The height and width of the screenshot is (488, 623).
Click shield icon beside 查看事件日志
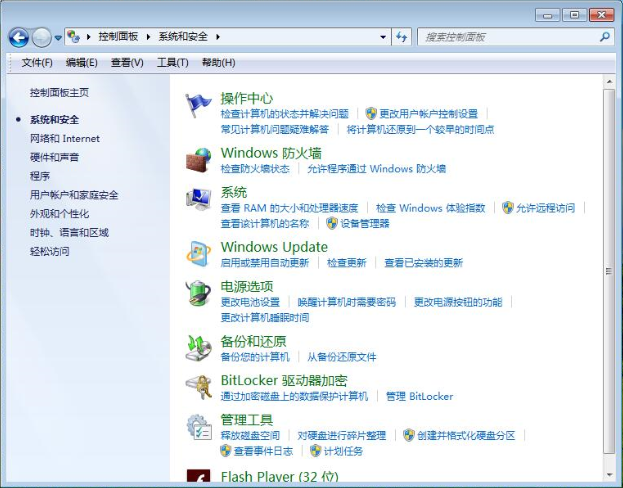225,451
